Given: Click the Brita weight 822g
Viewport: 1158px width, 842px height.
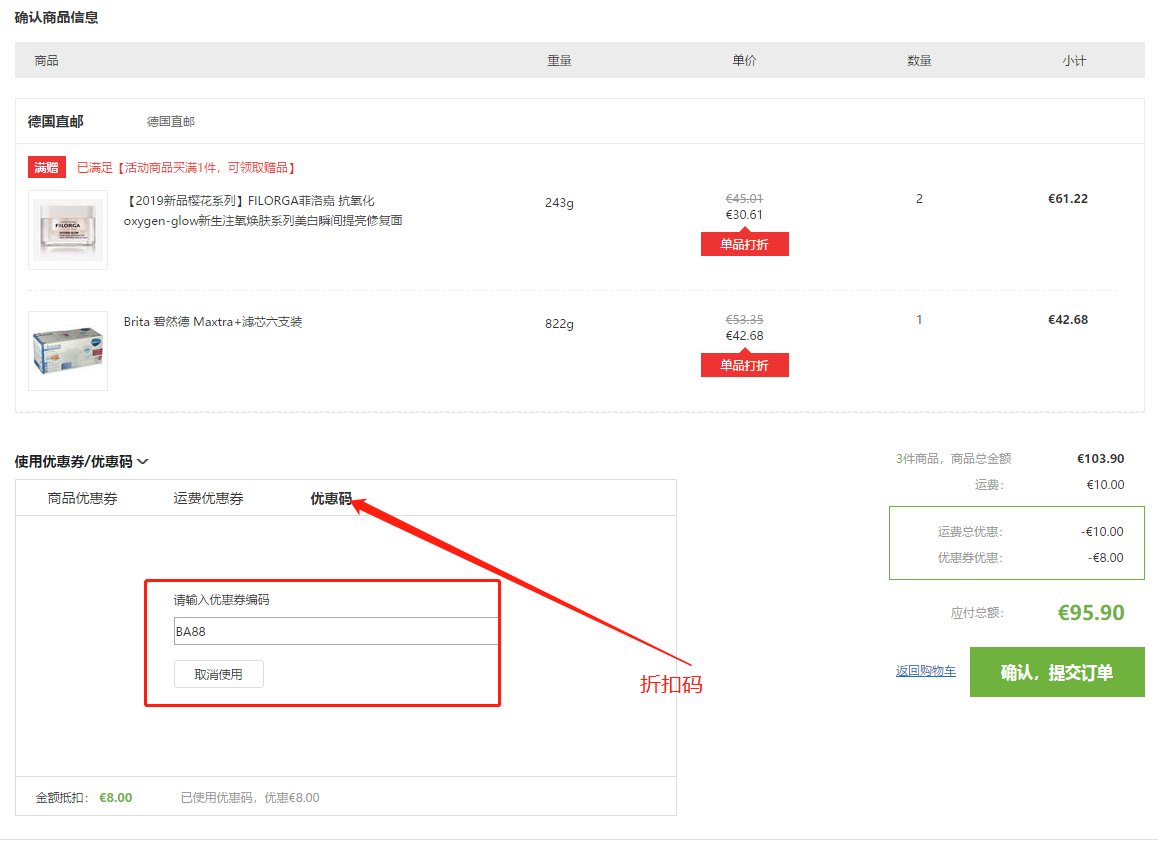Looking at the screenshot, I should (x=559, y=324).
